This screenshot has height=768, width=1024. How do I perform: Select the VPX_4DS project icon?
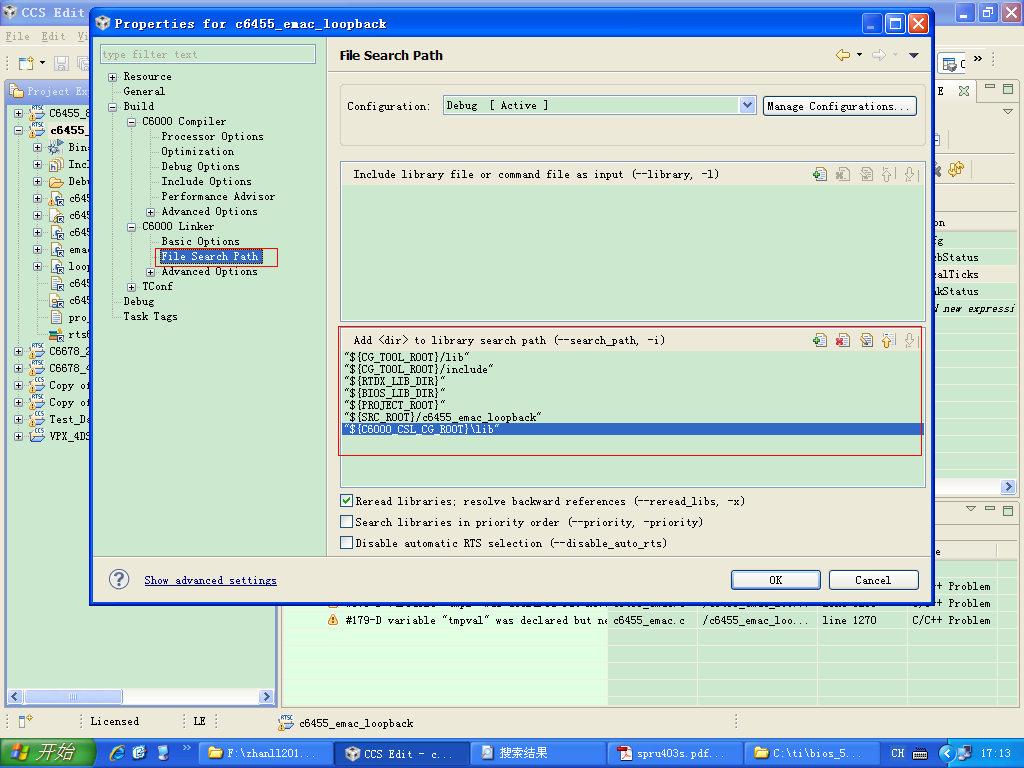[37, 436]
